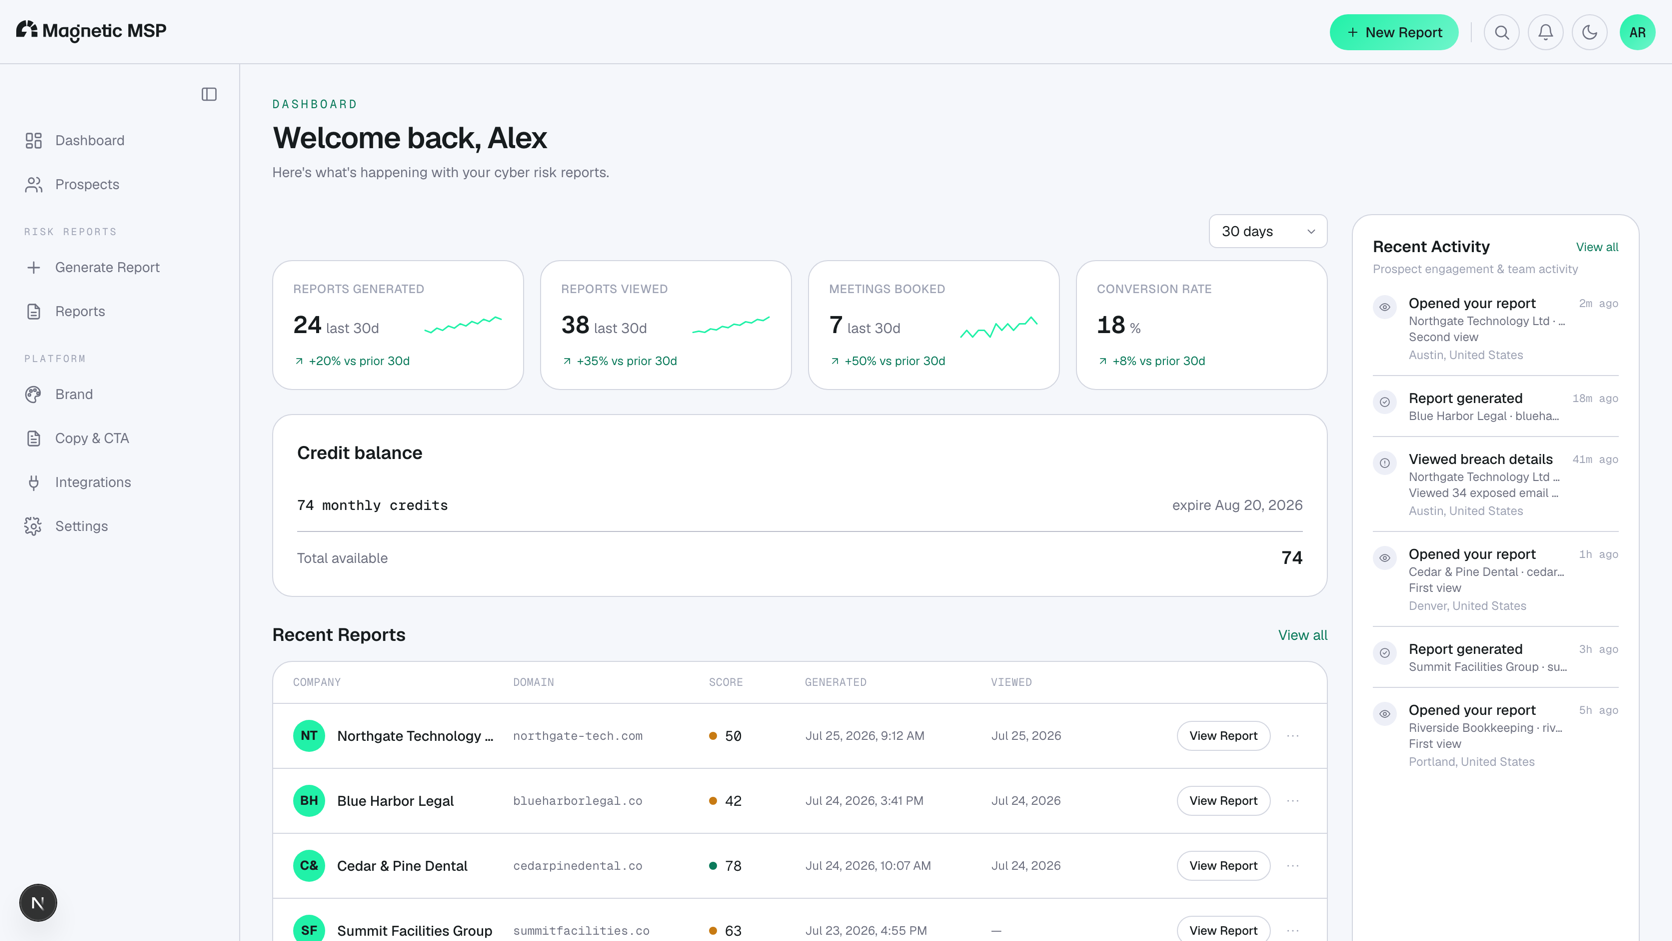Open the Reports Generated stat card
This screenshot has width=1672, height=941.
(x=398, y=325)
